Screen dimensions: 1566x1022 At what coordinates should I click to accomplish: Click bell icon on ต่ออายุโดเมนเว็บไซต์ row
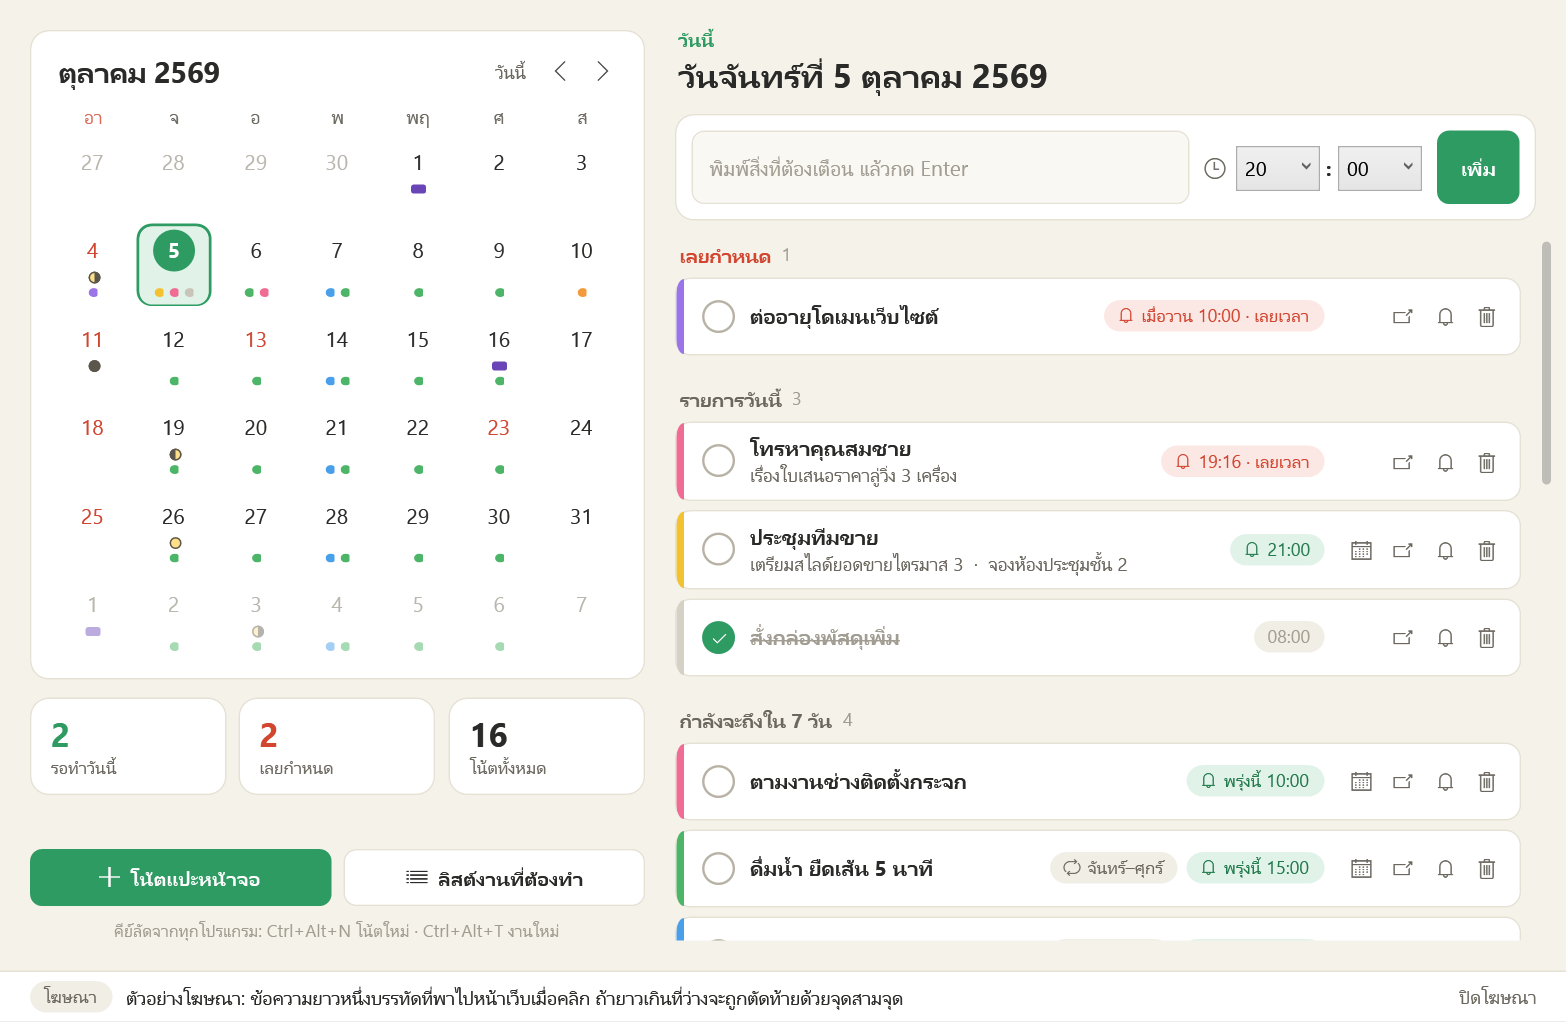point(1445,317)
